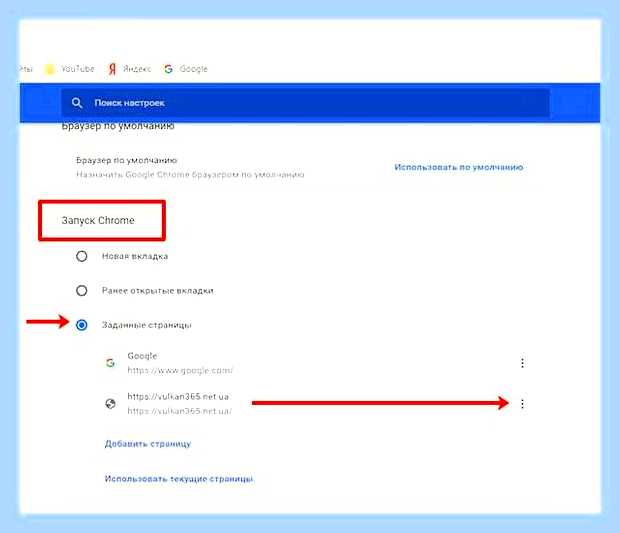Open the Google bookmark in bookmarks bar
The width and height of the screenshot is (620, 533).
pyautogui.click(x=186, y=69)
